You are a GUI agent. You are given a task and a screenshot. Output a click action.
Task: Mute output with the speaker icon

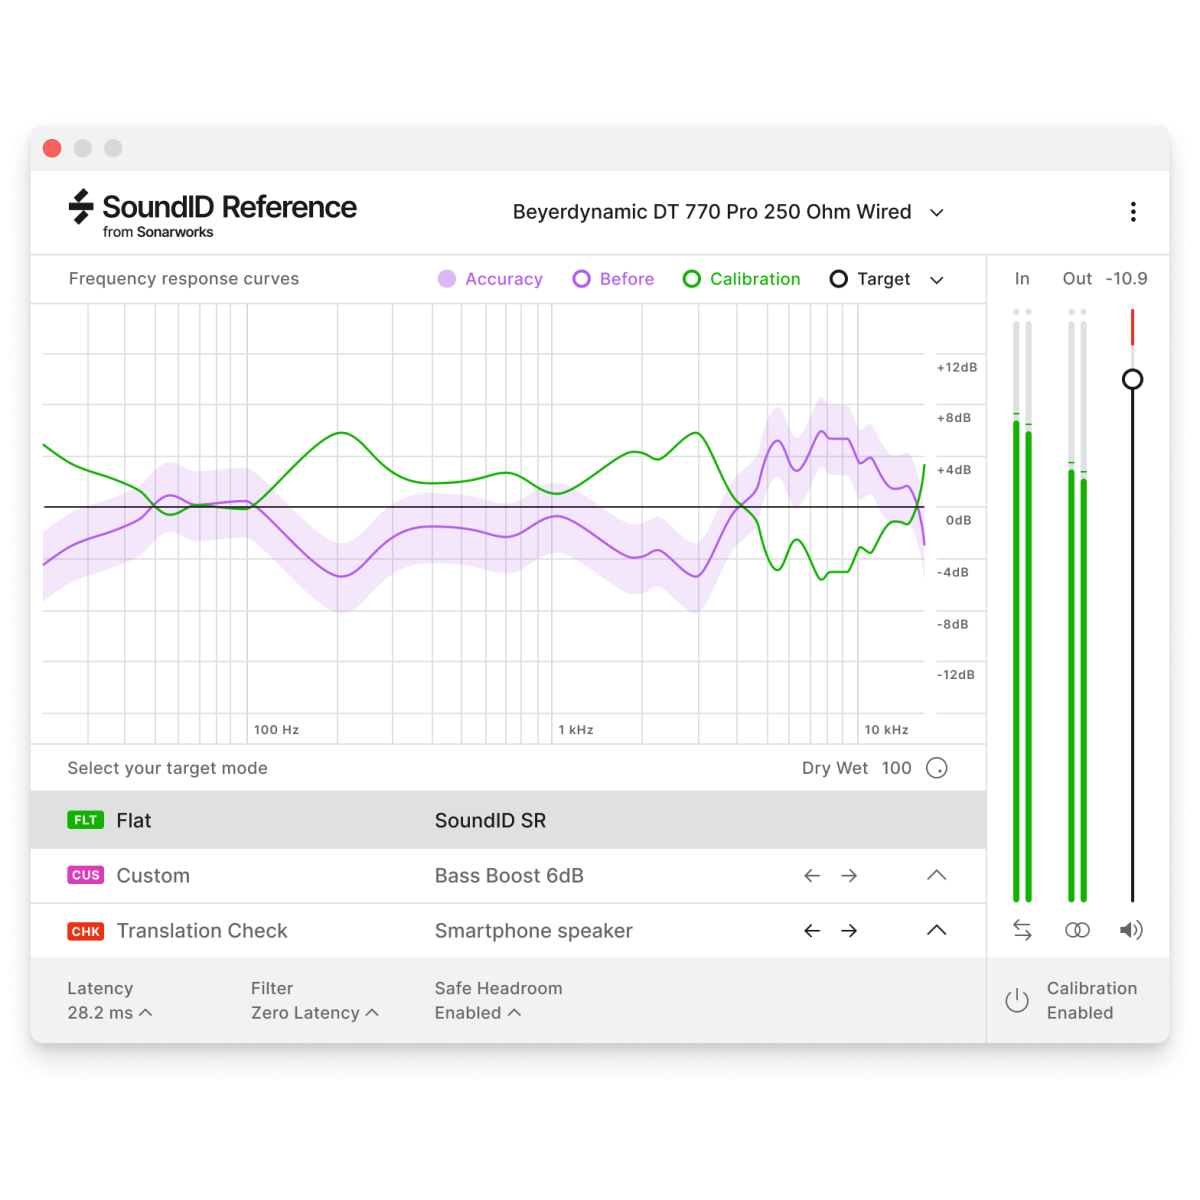(x=1131, y=930)
